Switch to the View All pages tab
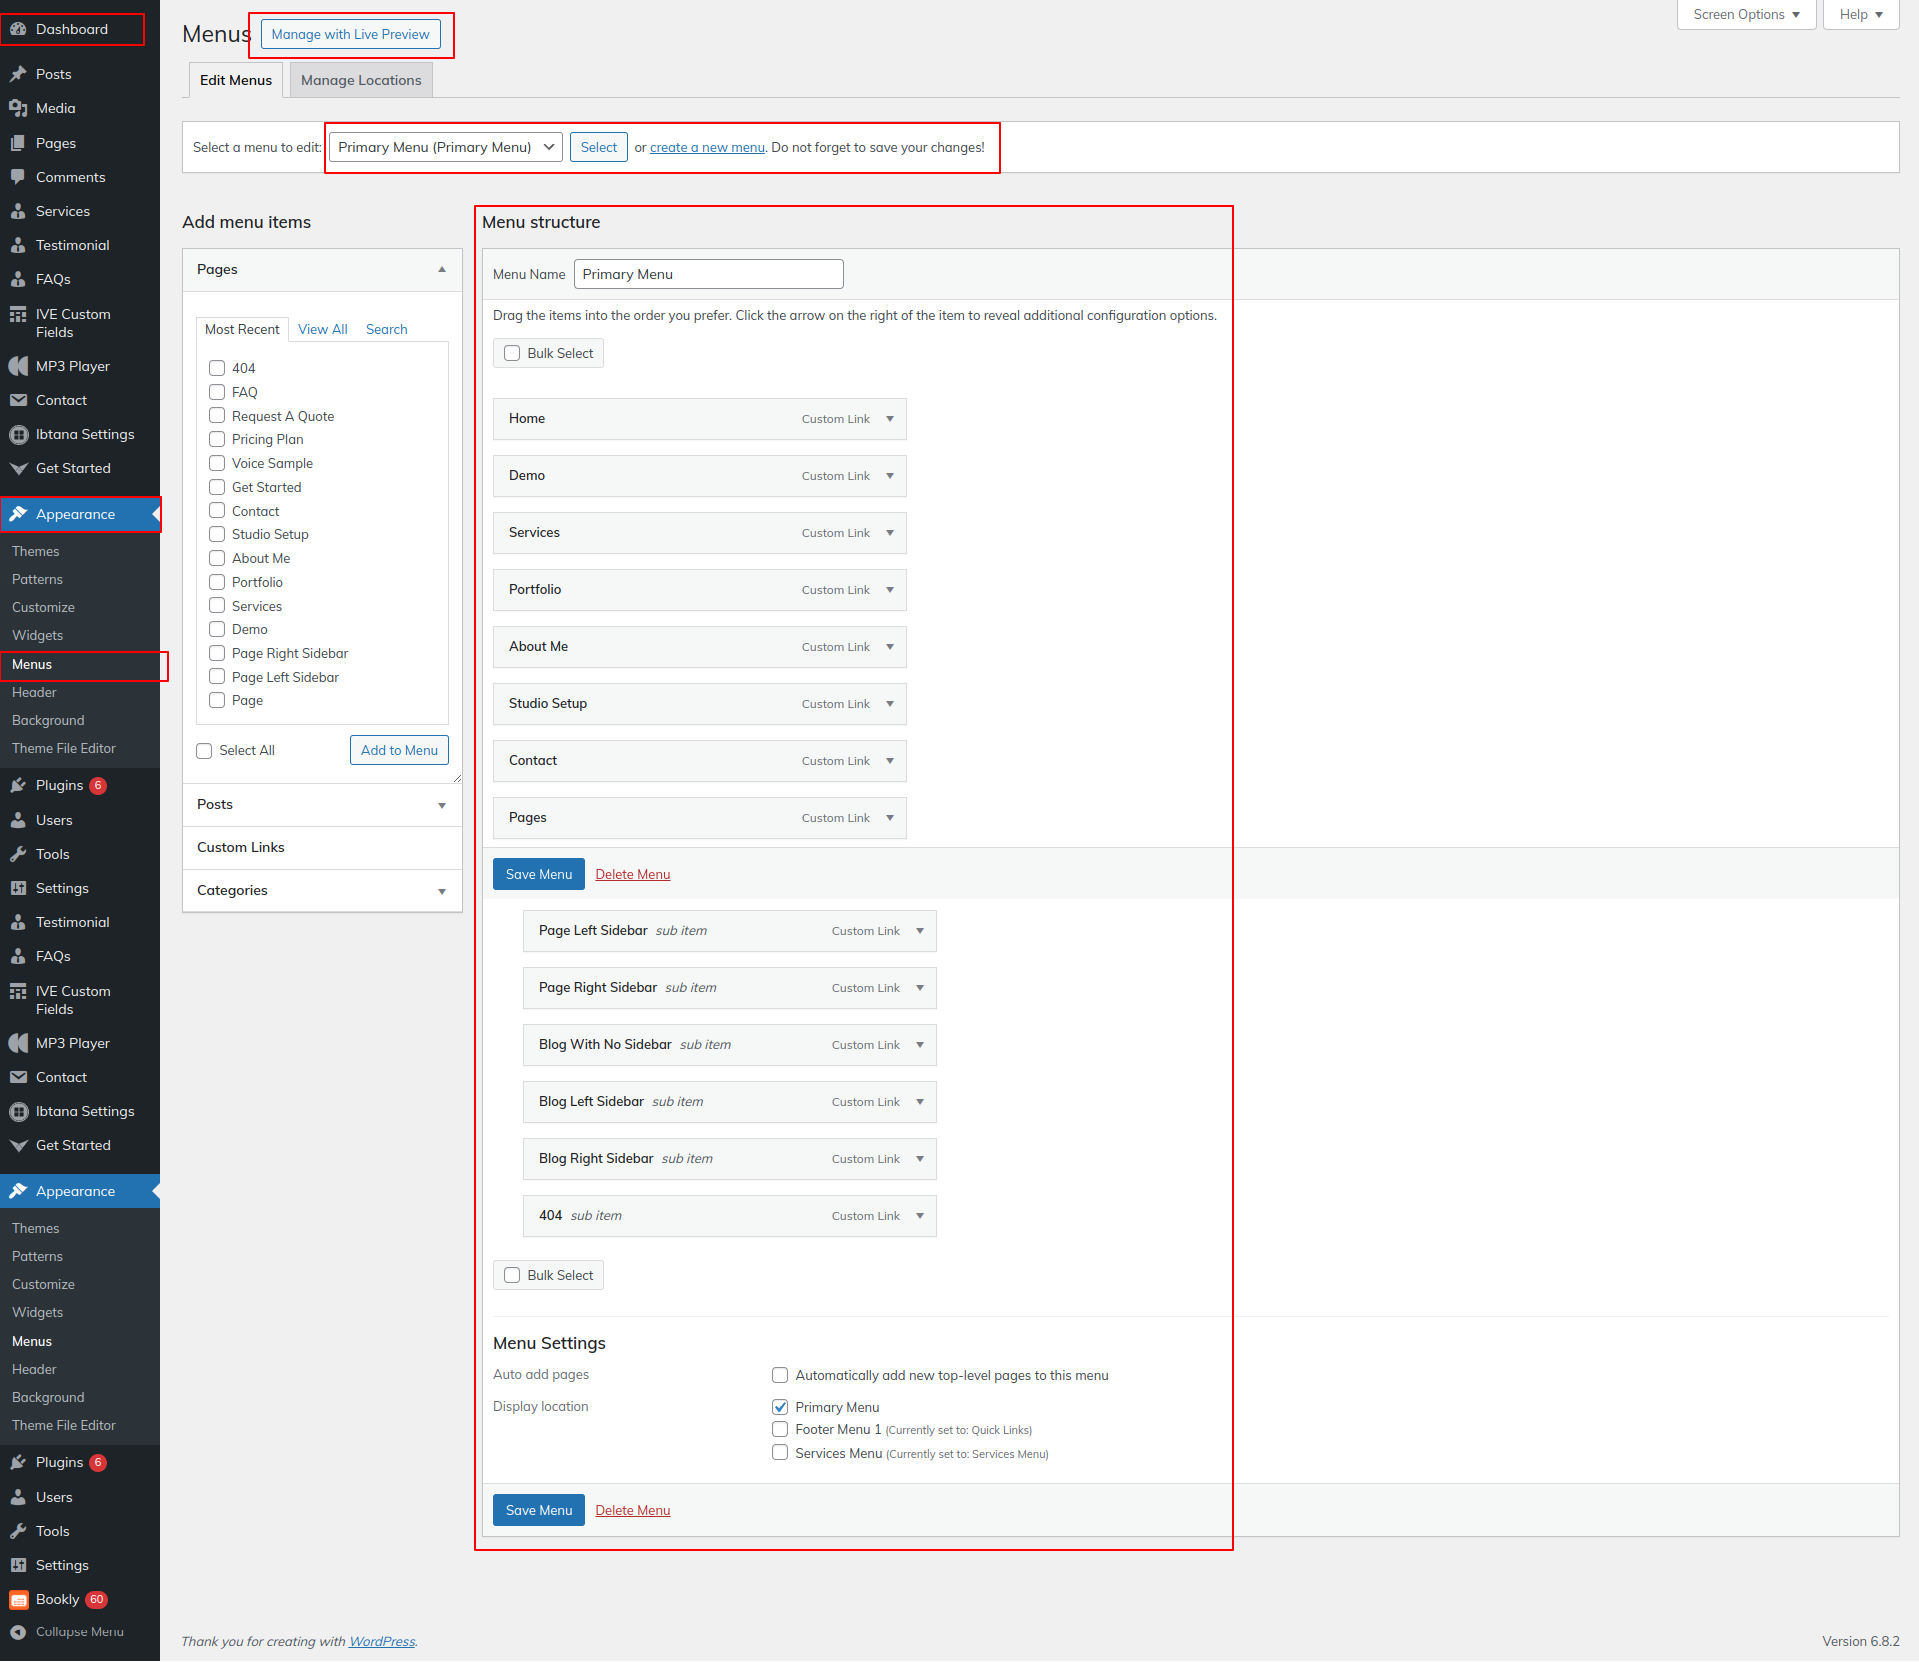The width and height of the screenshot is (1919, 1662). tap(322, 329)
